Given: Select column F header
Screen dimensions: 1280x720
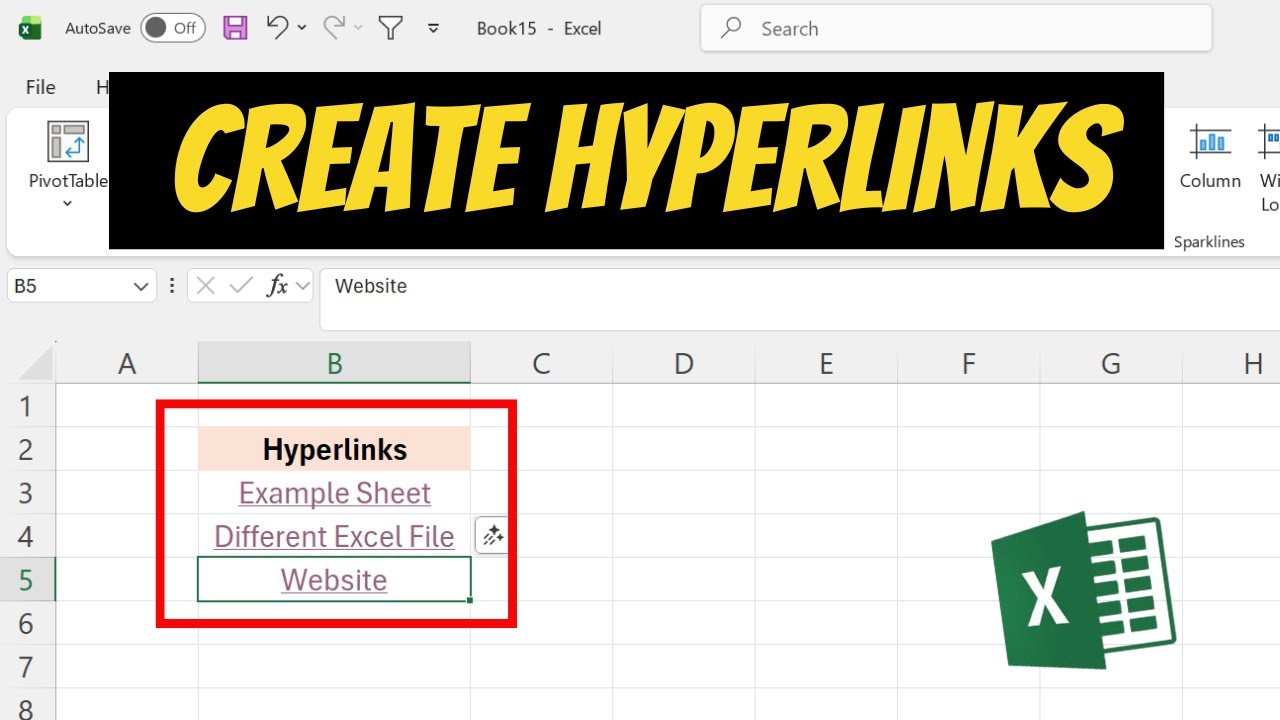Looking at the screenshot, I should click(x=968, y=363).
